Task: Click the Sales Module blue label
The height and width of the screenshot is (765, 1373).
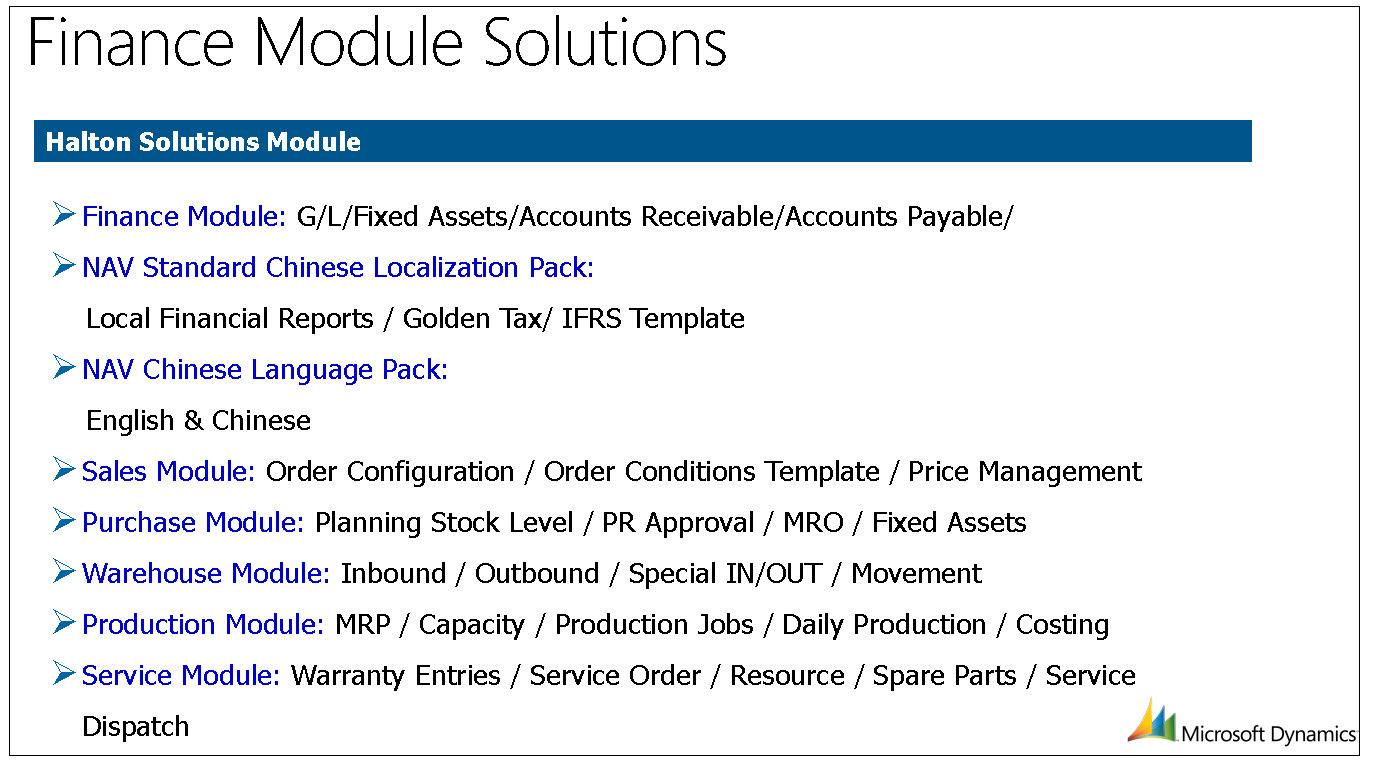Action: pos(169,472)
